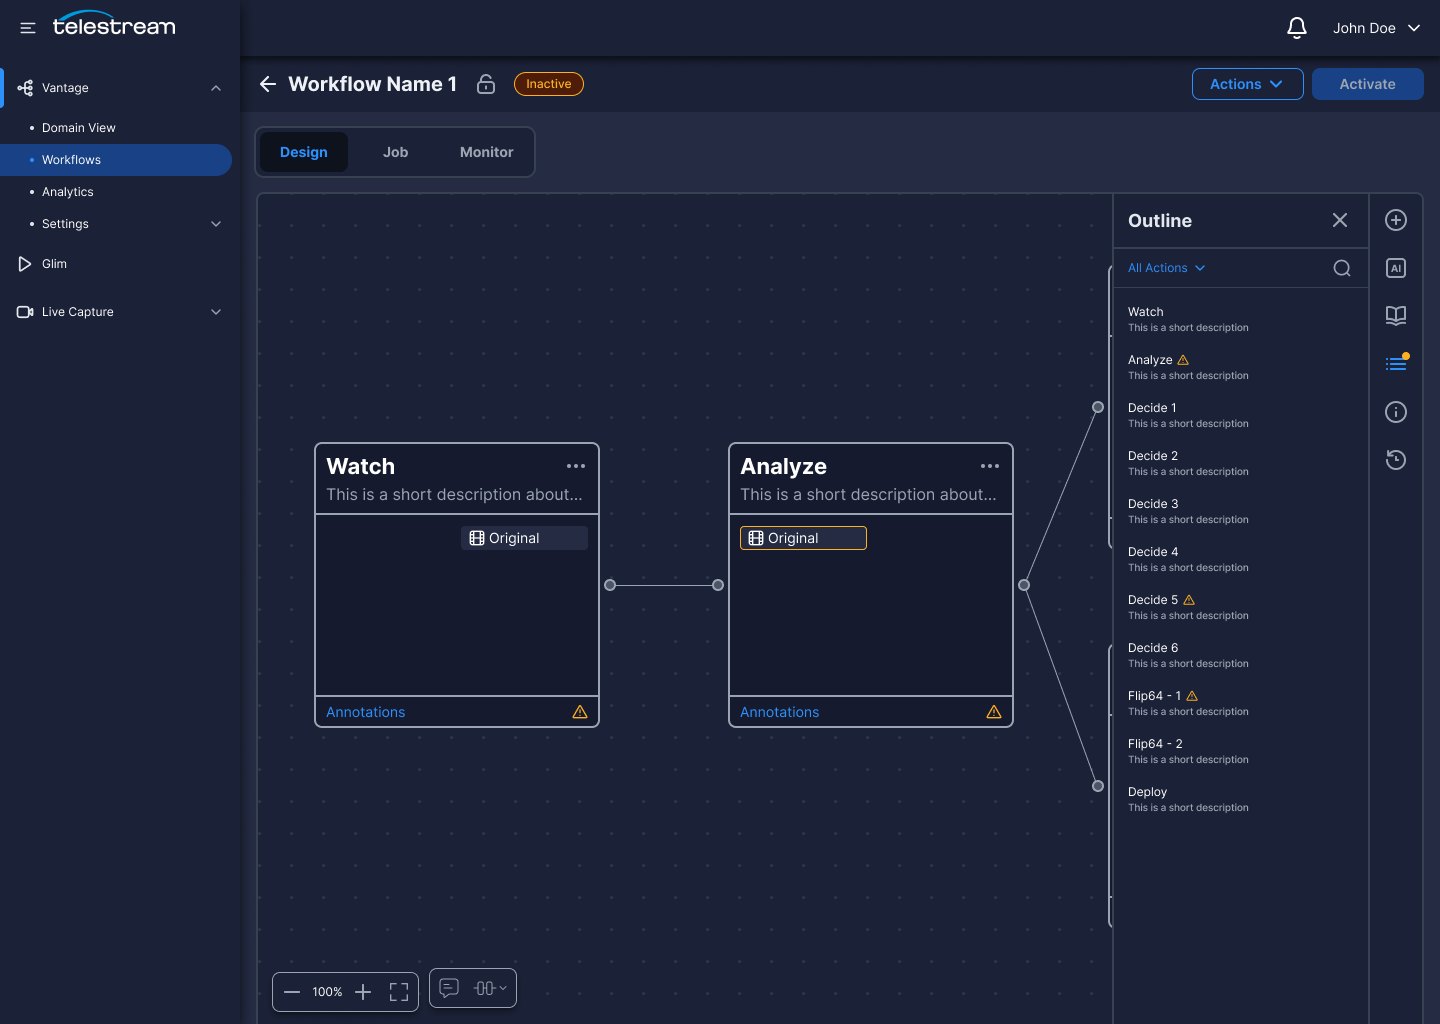Open the Actions dropdown
The image size is (1440, 1024).
1247,84
